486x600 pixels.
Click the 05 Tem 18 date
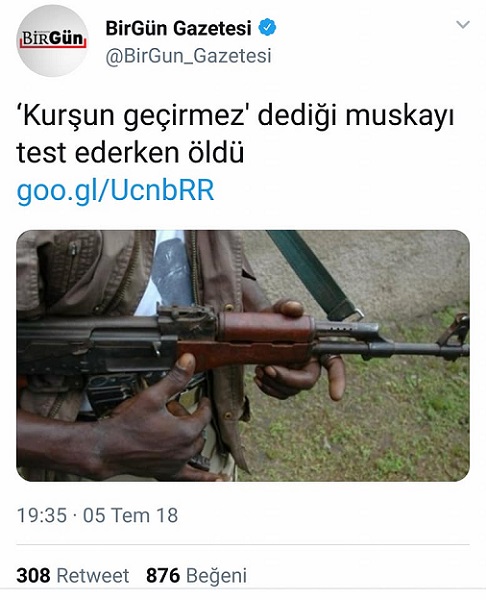point(130,515)
